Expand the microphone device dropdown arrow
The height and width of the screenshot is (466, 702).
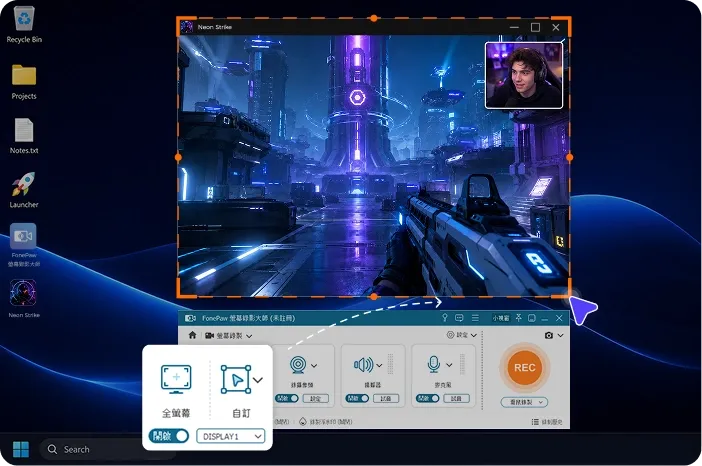click(x=449, y=365)
